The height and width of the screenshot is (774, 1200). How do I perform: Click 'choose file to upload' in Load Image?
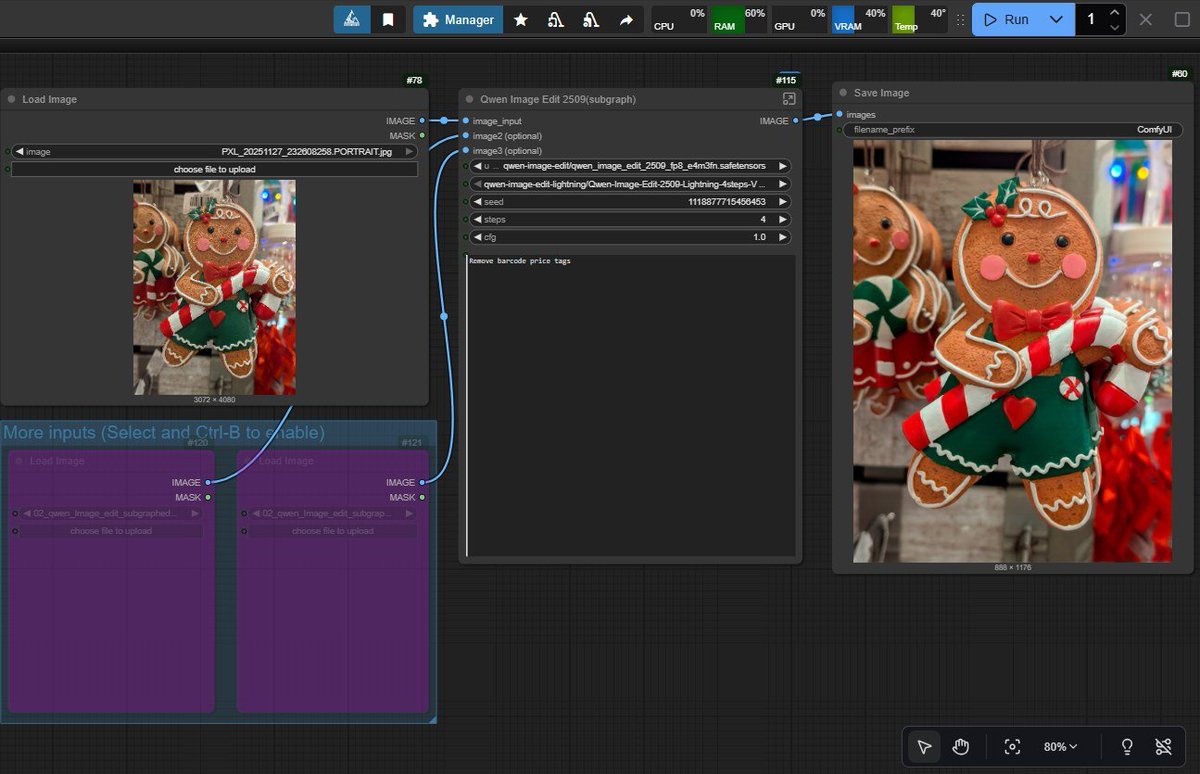[215, 170]
